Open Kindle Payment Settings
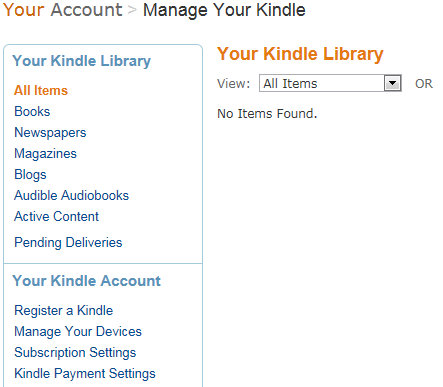 (x=85, y=373)
